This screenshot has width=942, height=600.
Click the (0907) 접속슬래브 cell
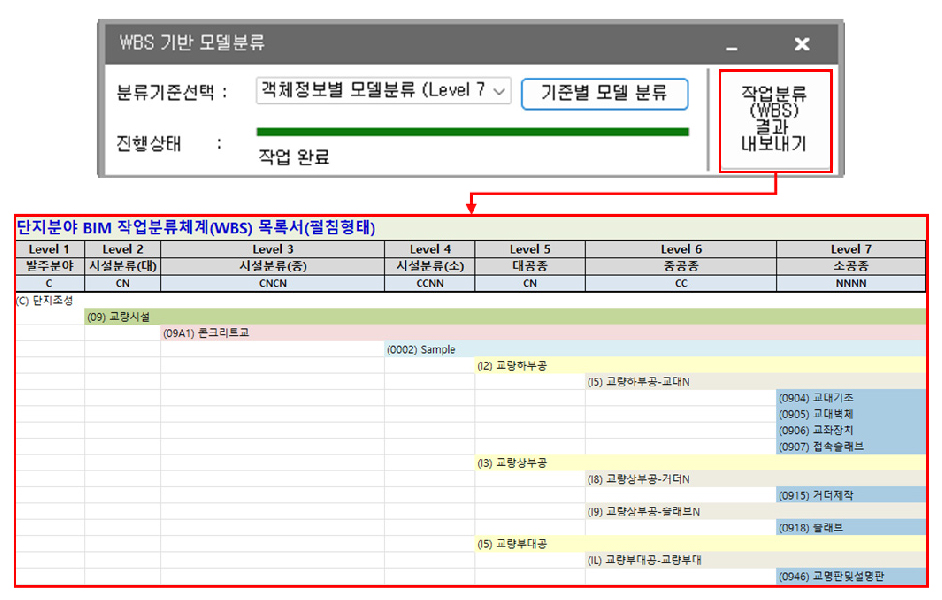pos(824,446)
